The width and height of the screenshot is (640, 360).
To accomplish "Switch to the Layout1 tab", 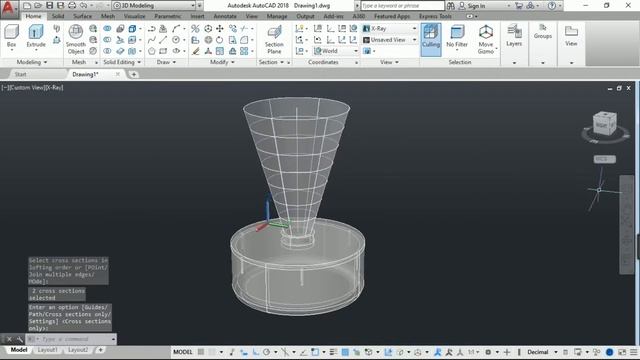I will pyautogui.click(x=47, y=350).
